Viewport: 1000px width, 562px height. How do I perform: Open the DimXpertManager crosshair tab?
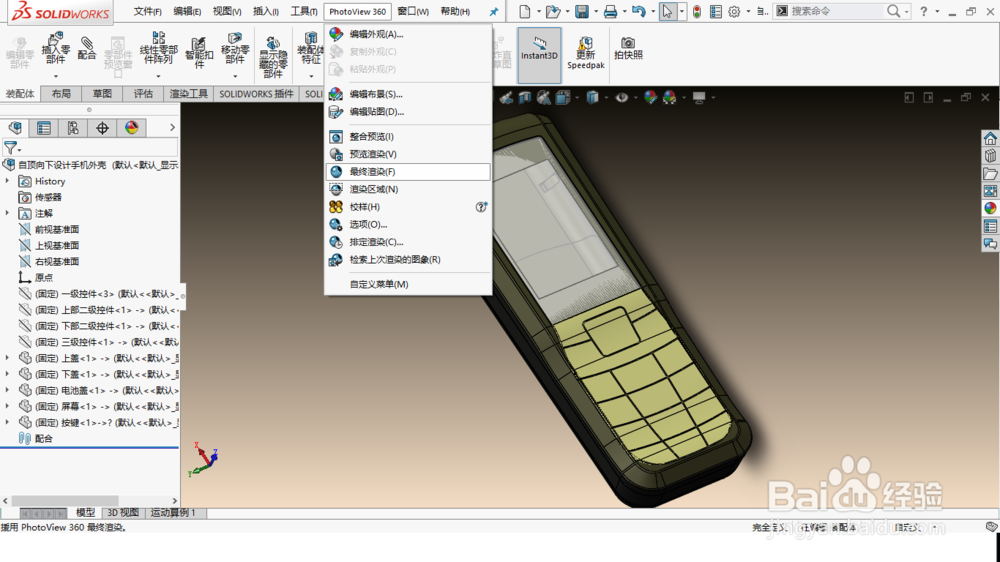click(x=102, y=128)
